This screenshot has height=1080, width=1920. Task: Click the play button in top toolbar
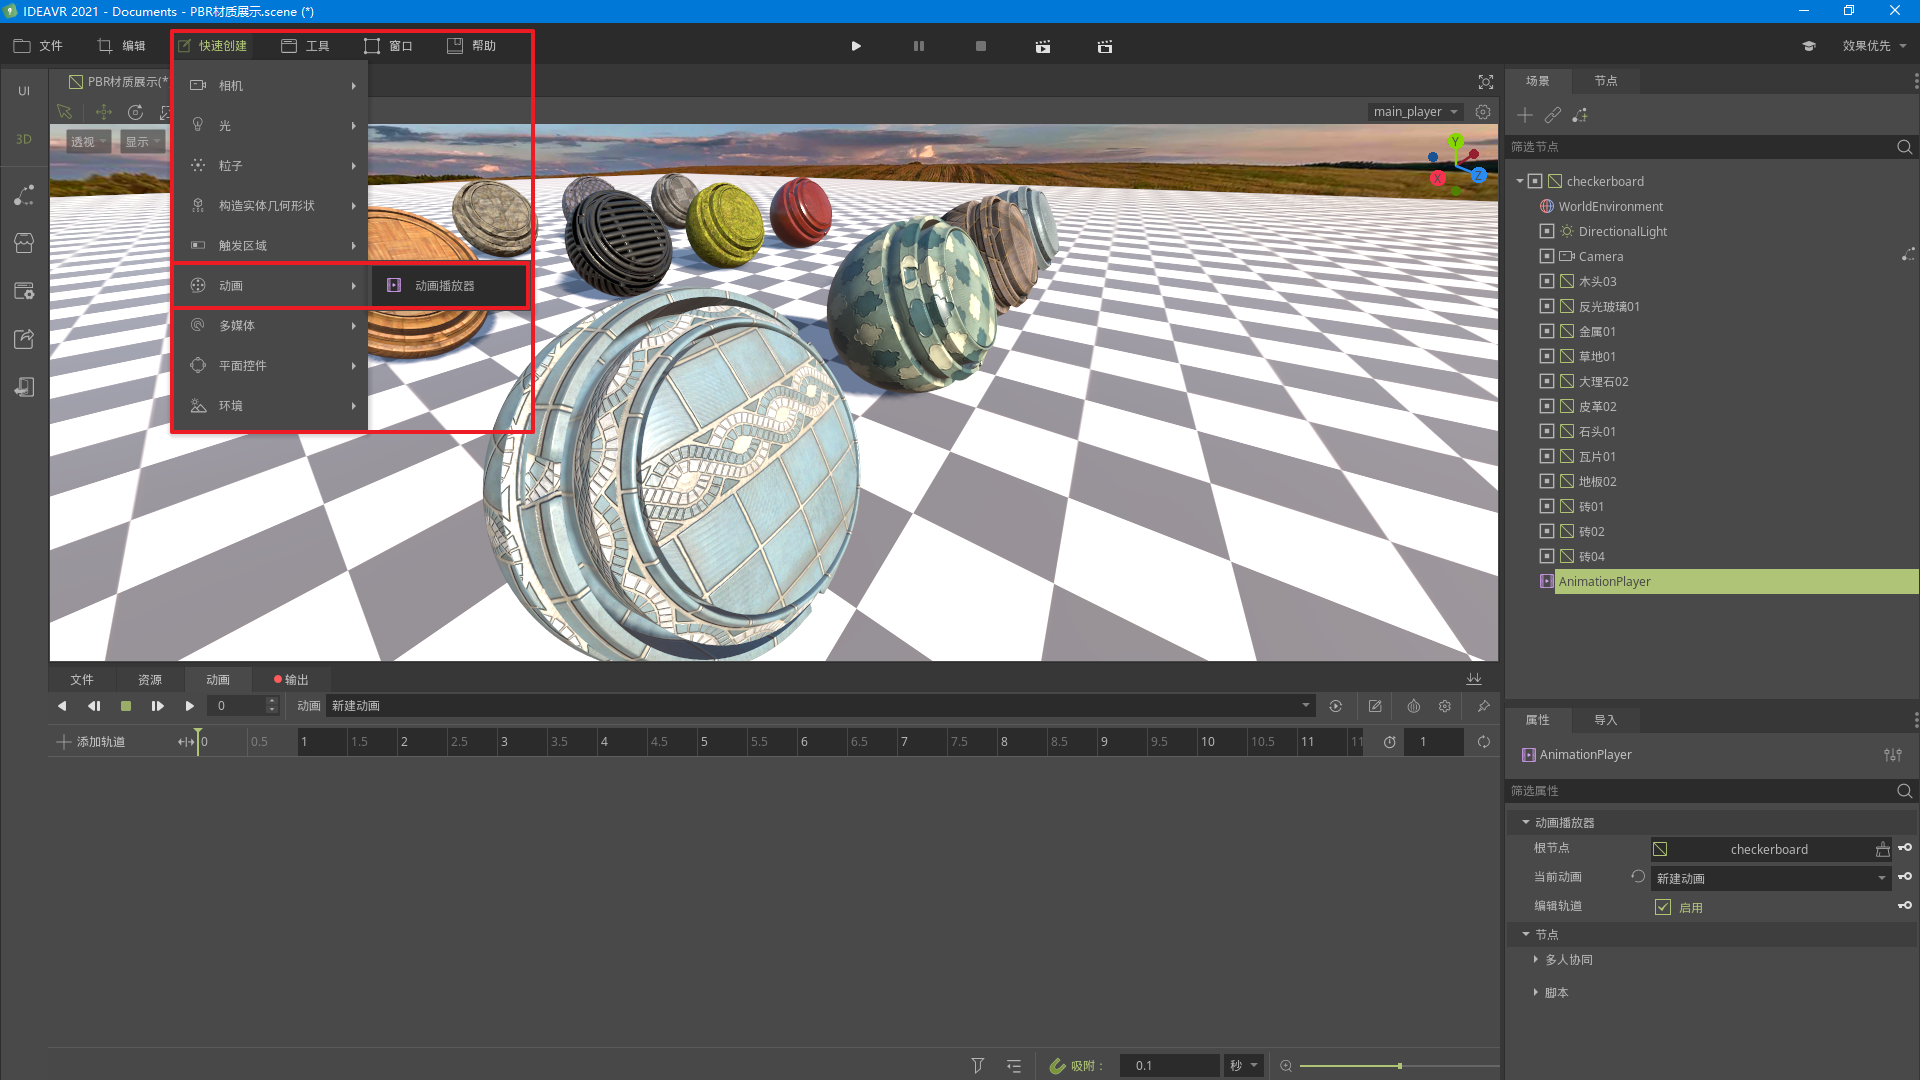(x=856, y=46)
